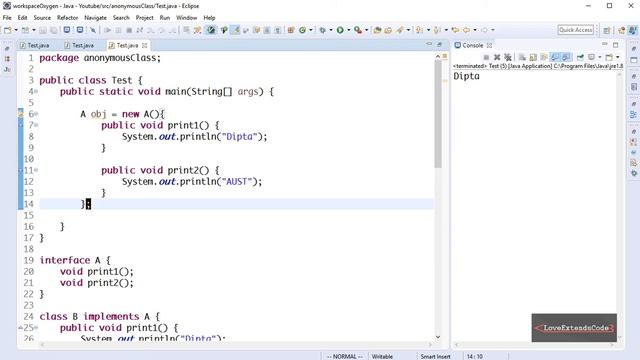Expand the External Tools dropdown arrow
This screenshot has width=640, height=360.
(367, 30)
